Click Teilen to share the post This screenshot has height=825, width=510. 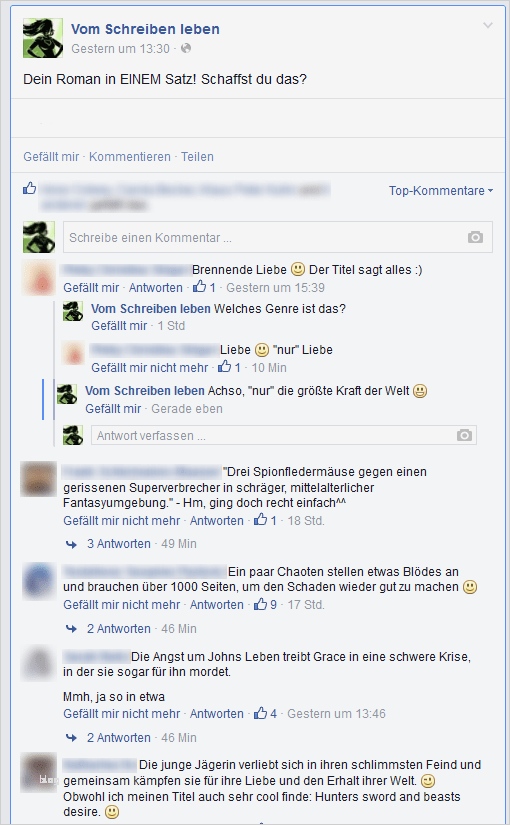click(x=197, y=157)
